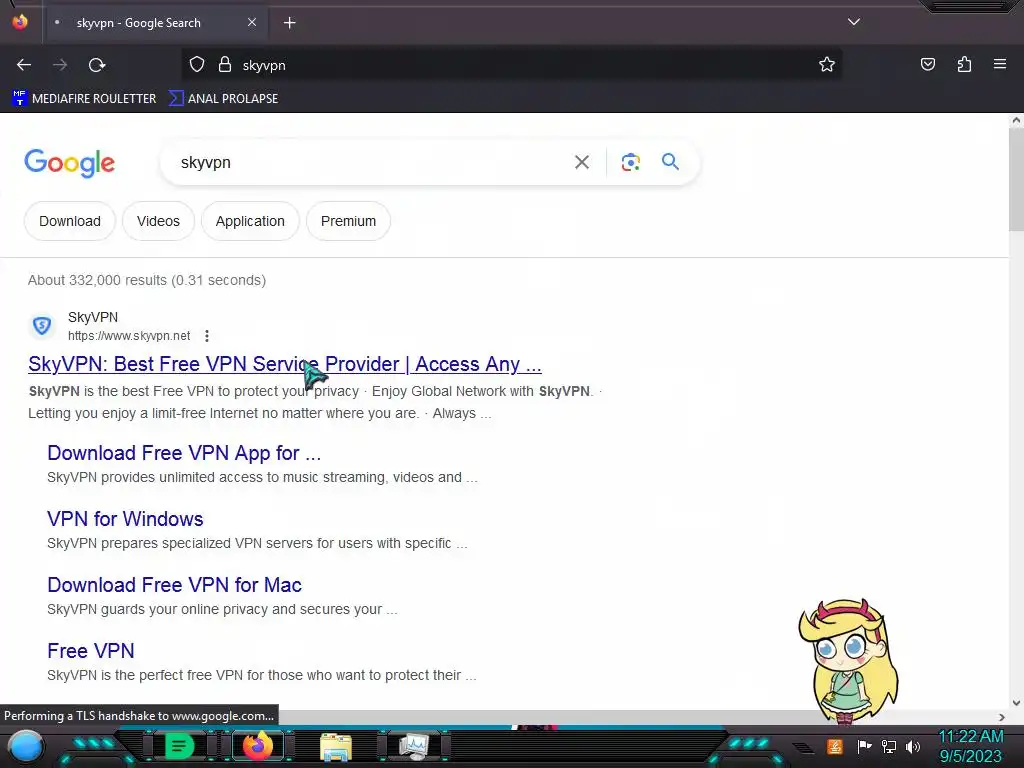Screen dimensions: 1024x768
Task: Click the Google logo
Action: click(x=69, y=163)
